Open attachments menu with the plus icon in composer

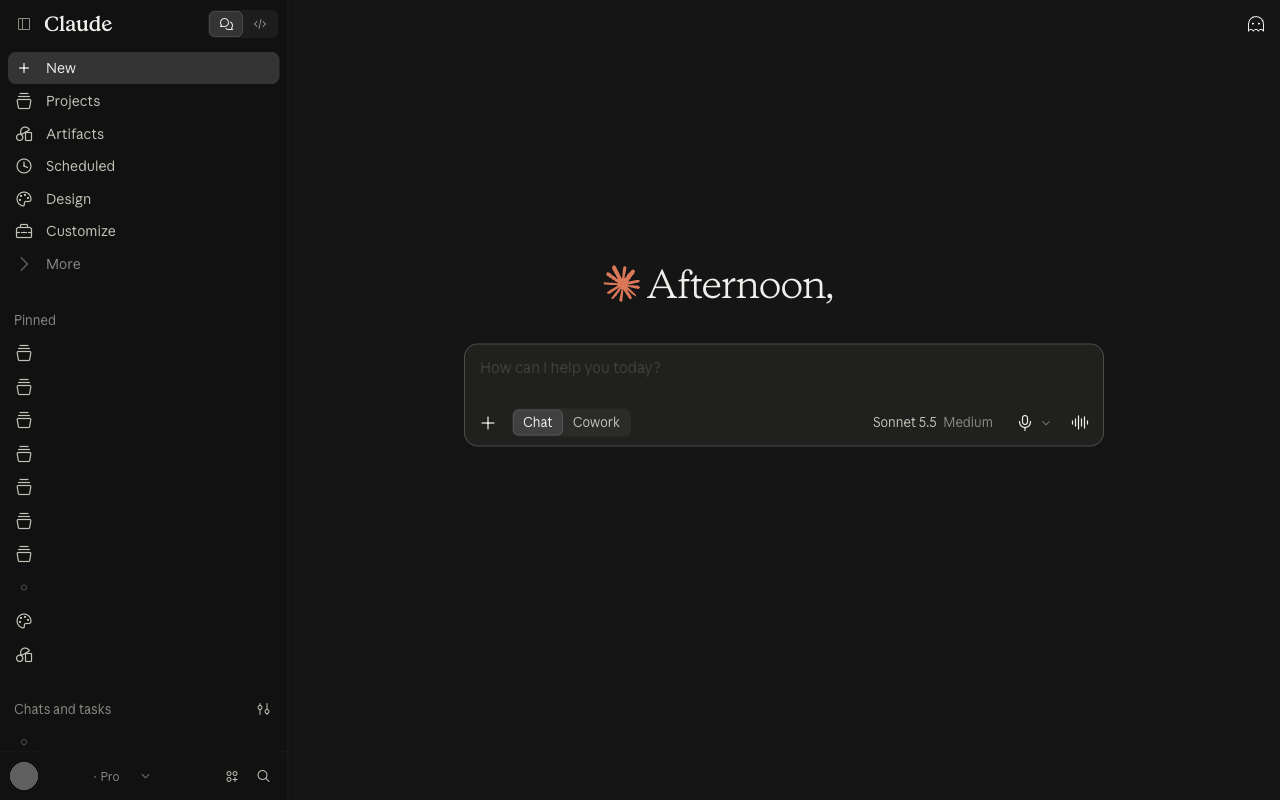click(x=488, y=423)
